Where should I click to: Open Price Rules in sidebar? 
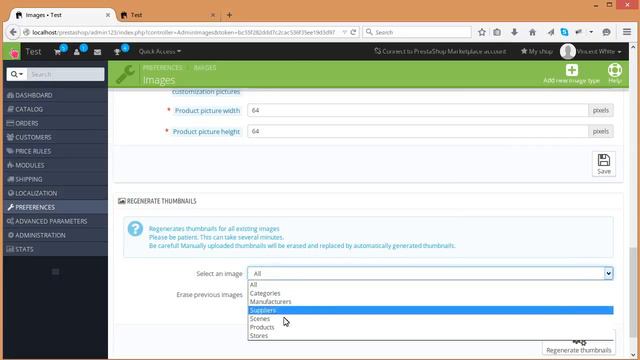coord(56,151)
